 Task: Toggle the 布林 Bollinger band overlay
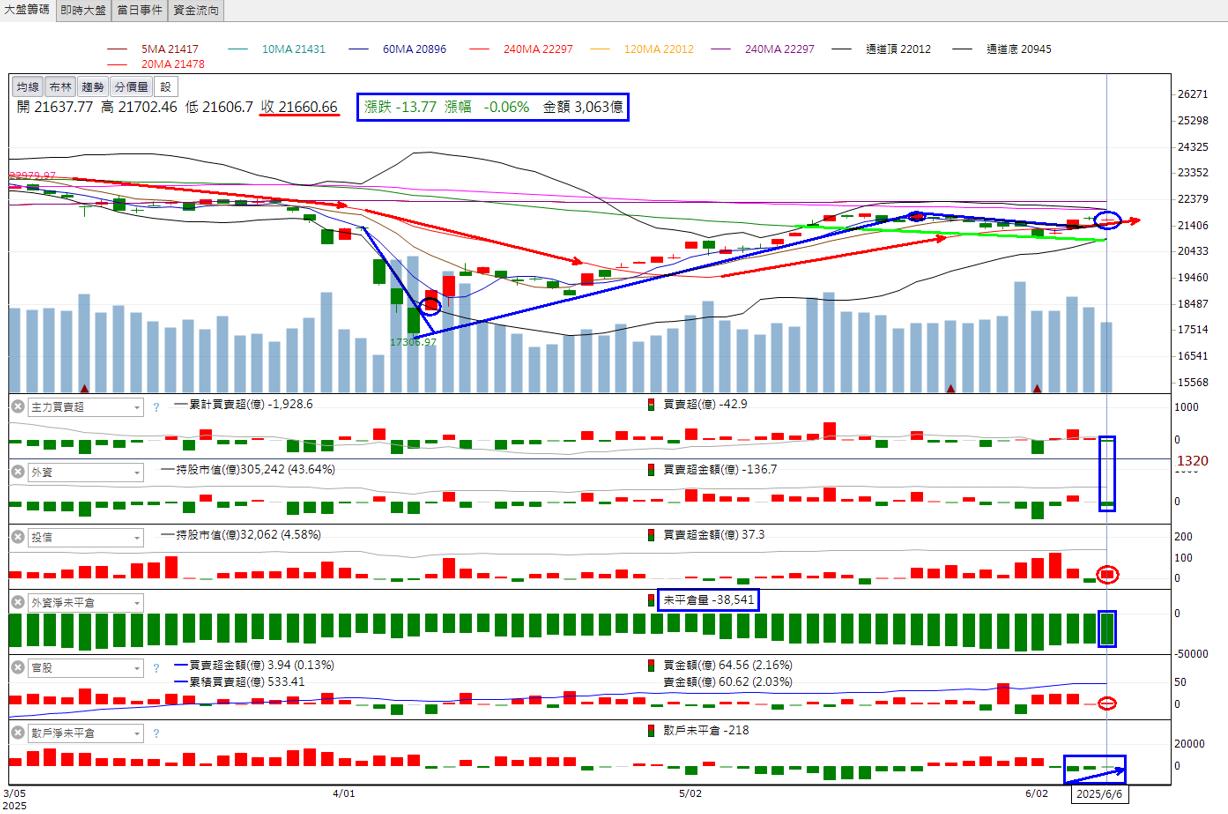[60, 87]
